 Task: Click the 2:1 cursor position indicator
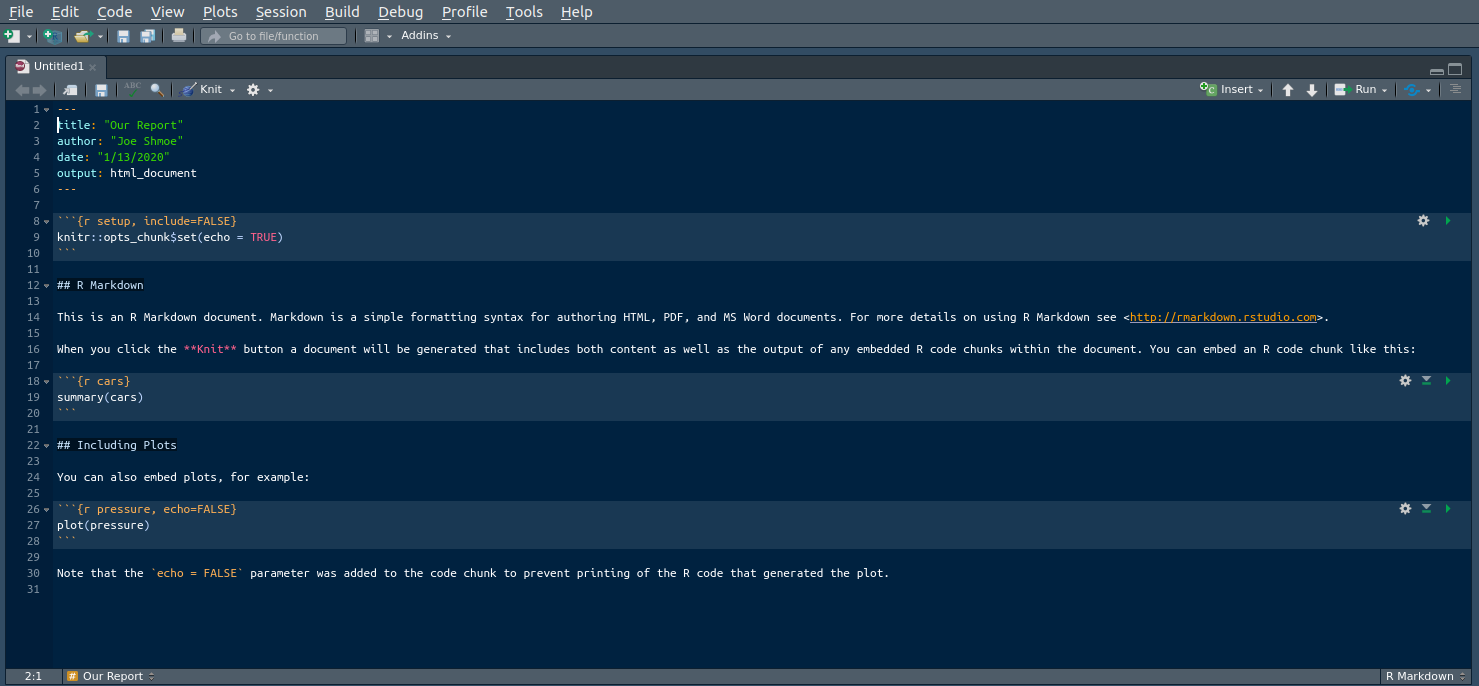(33, 676)
